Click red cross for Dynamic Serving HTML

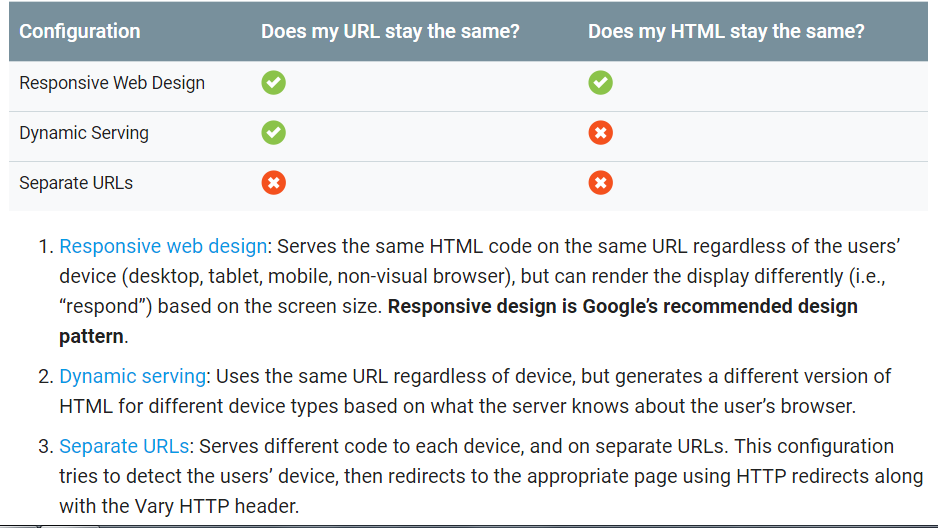click(600, 133)
